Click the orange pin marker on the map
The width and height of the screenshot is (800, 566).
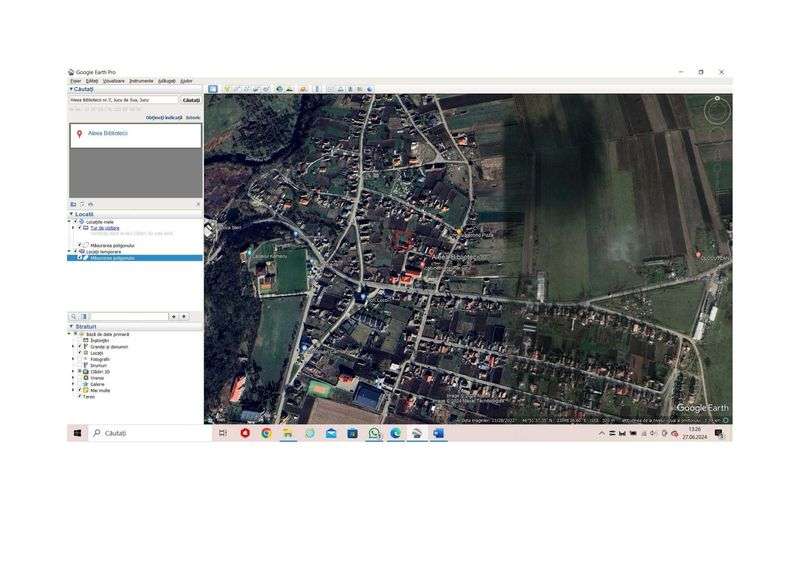click(459, 231)
